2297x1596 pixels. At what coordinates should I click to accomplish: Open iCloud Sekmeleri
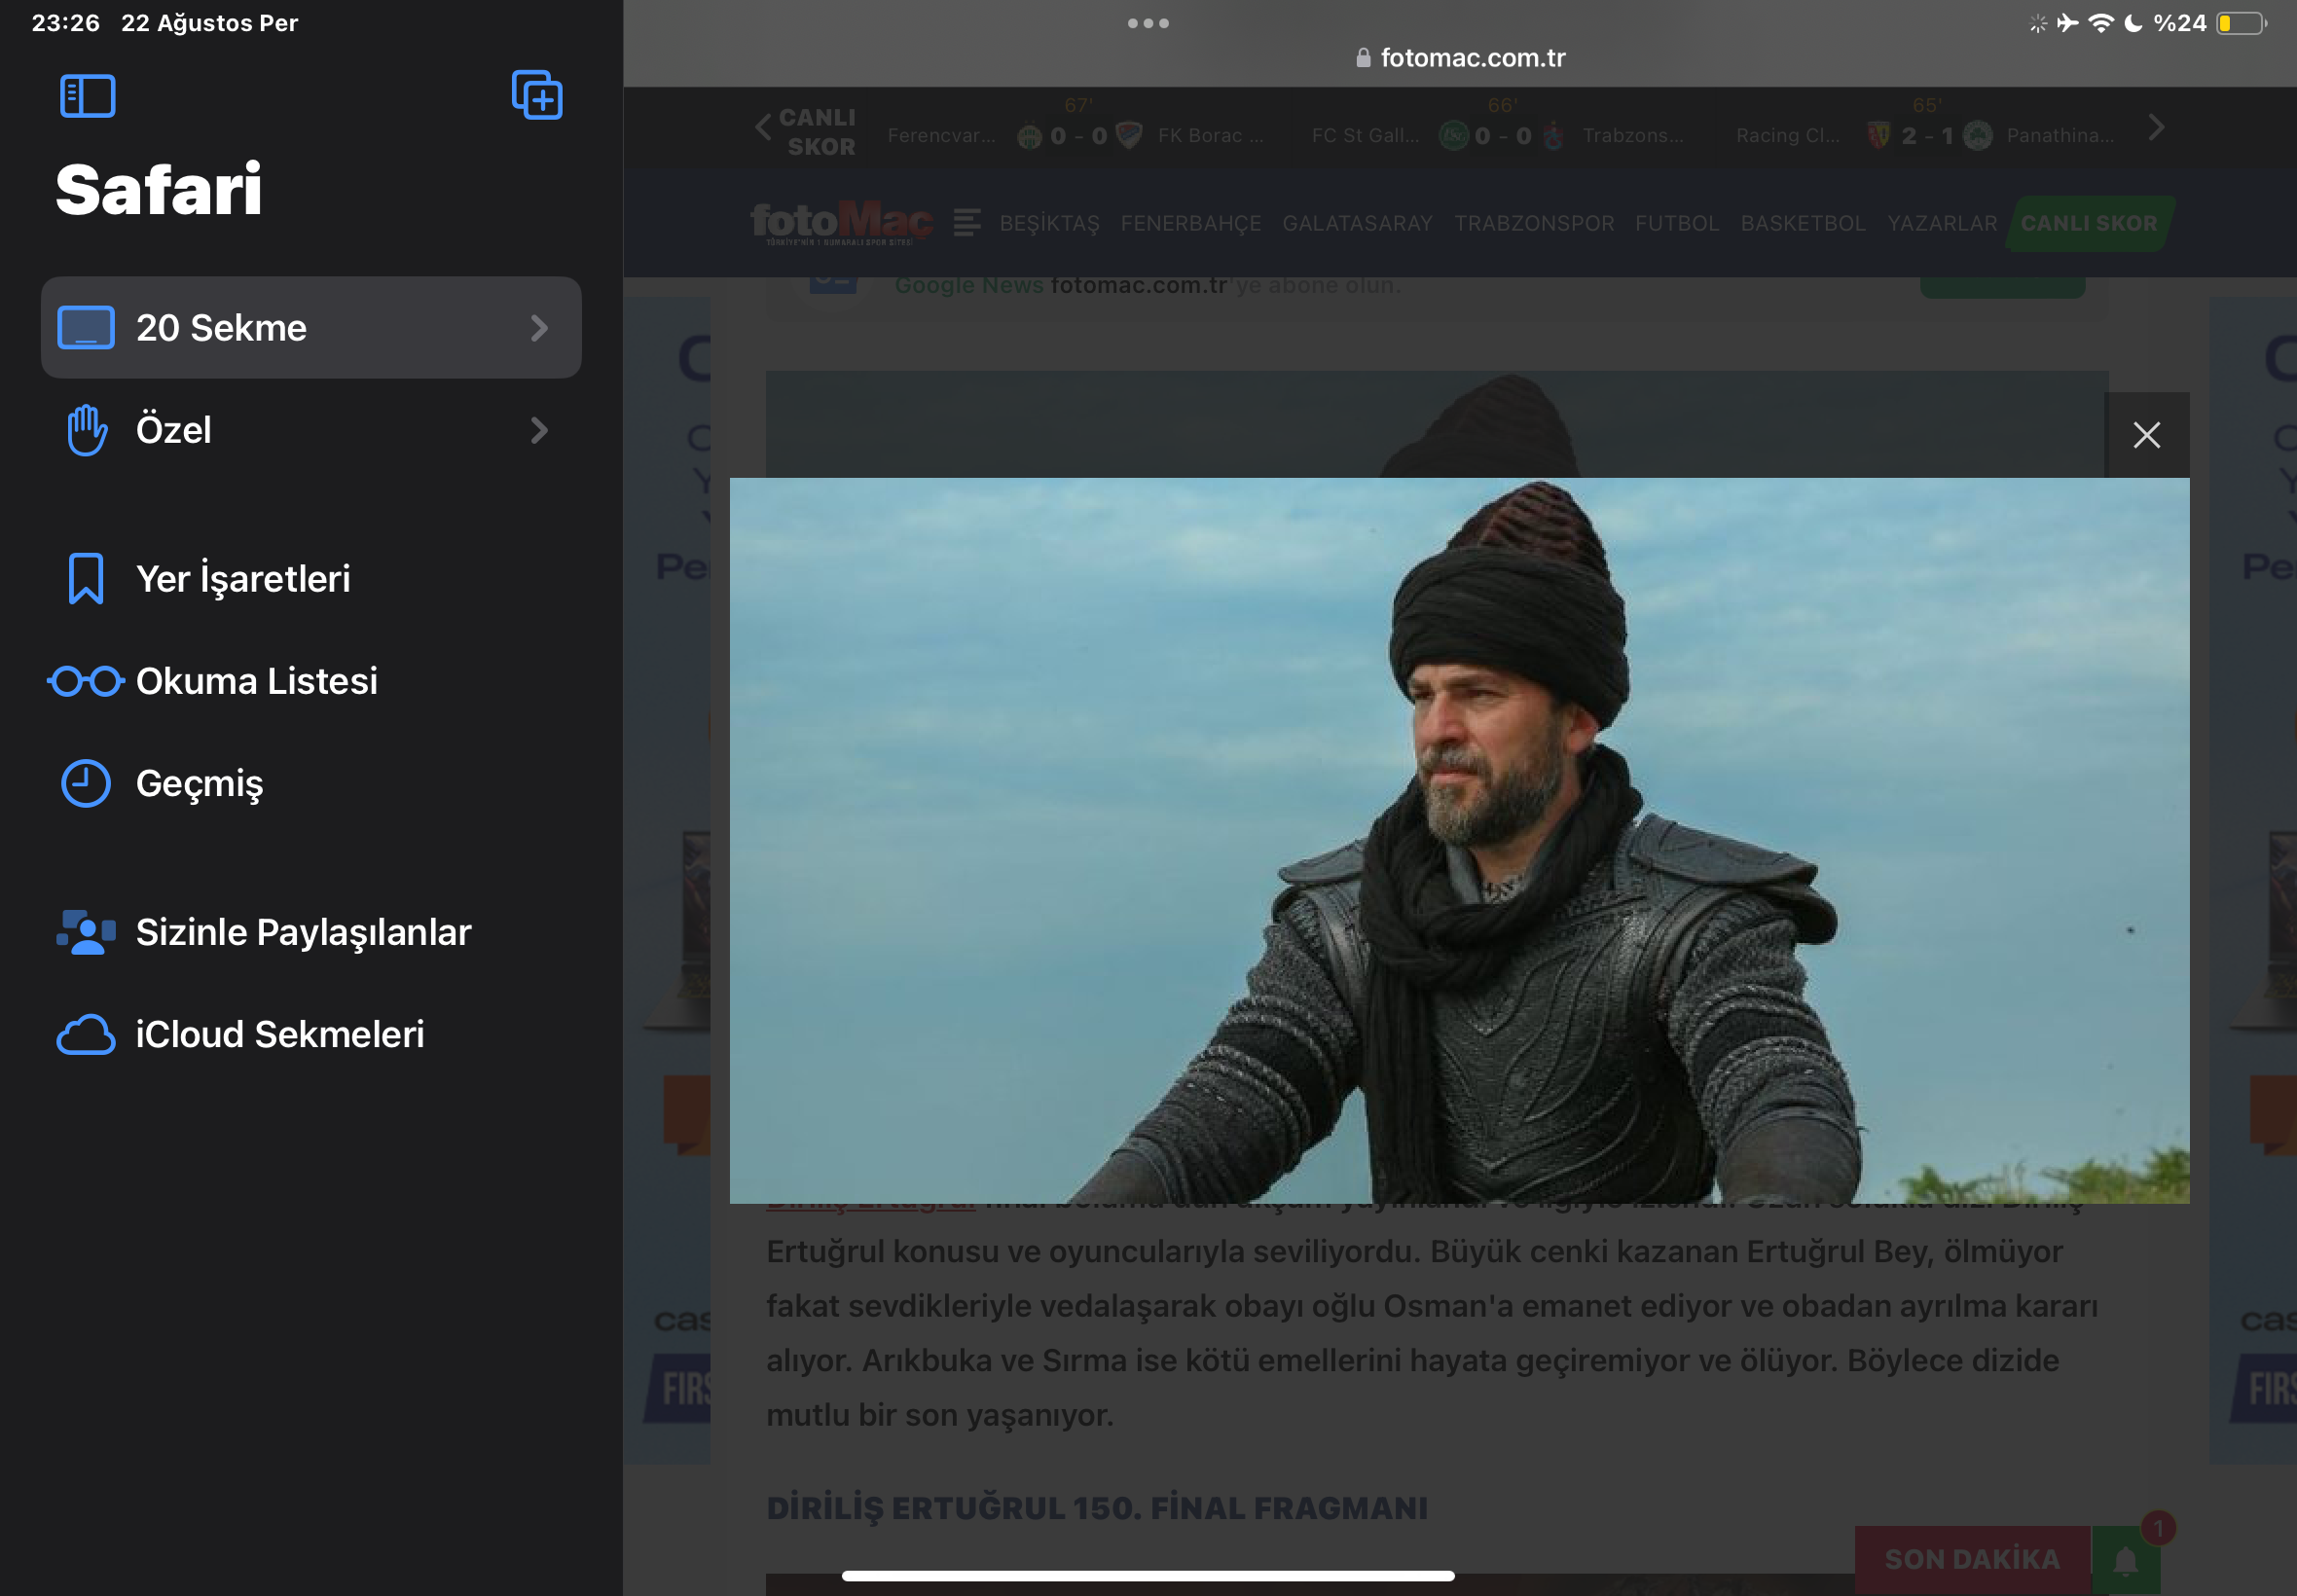pyautogui.click(x=311, y=1034)
